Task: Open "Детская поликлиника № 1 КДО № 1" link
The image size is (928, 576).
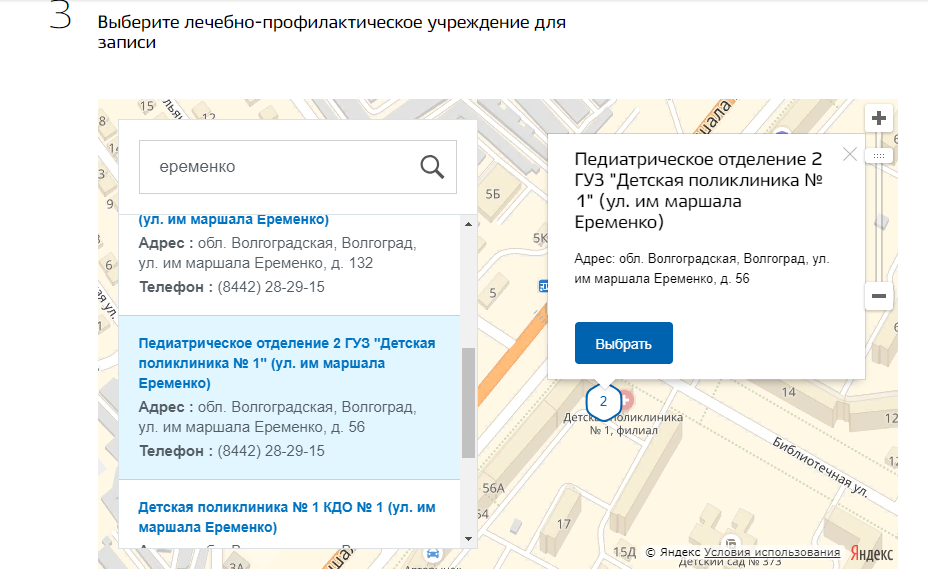Action: coord(286,517)
